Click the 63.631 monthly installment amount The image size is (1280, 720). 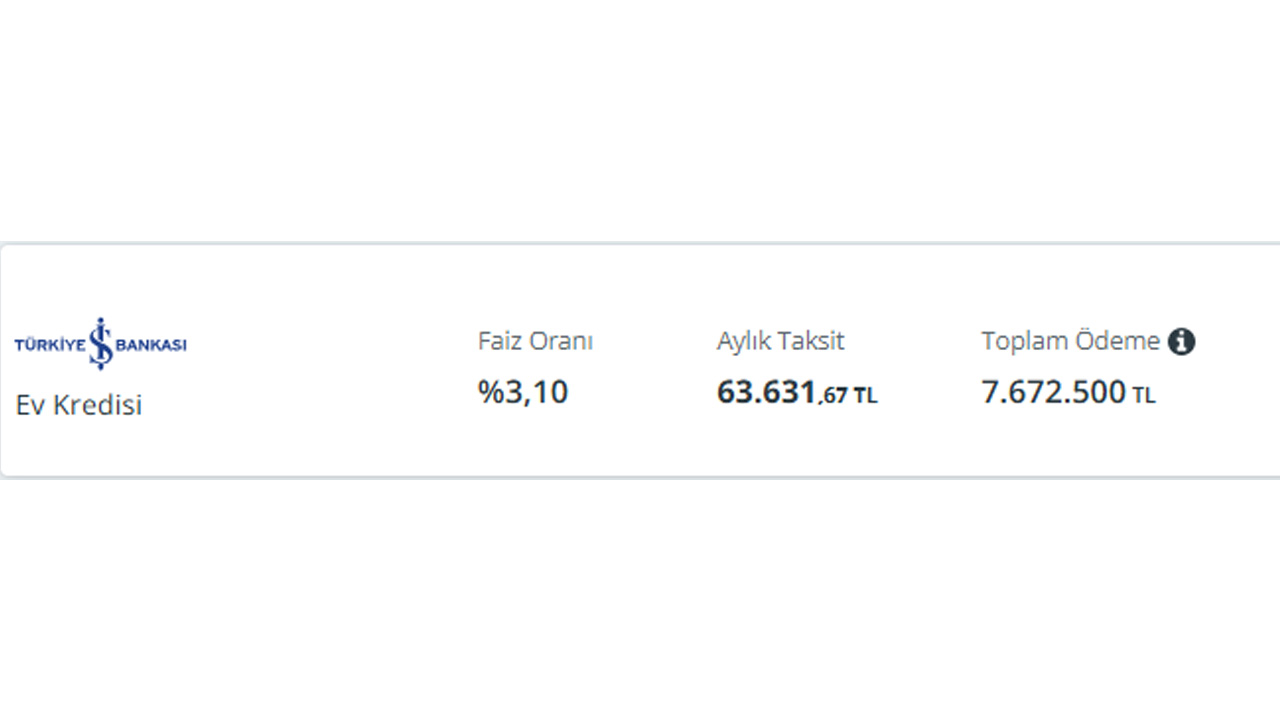coord(766,392)
